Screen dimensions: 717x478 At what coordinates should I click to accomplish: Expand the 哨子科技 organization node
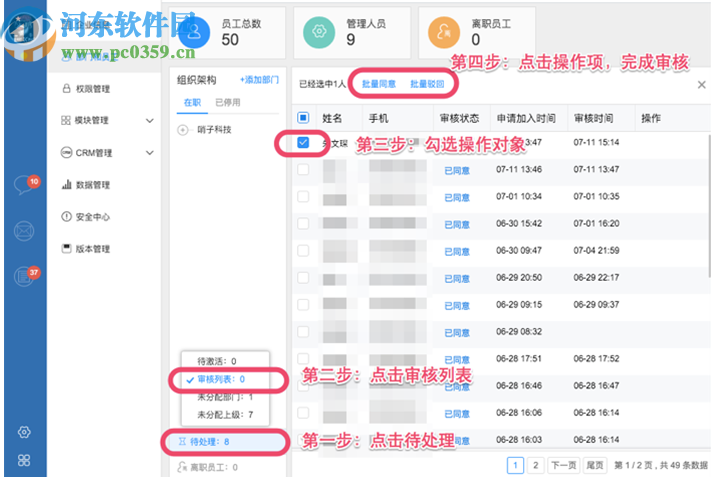point(183,130)
